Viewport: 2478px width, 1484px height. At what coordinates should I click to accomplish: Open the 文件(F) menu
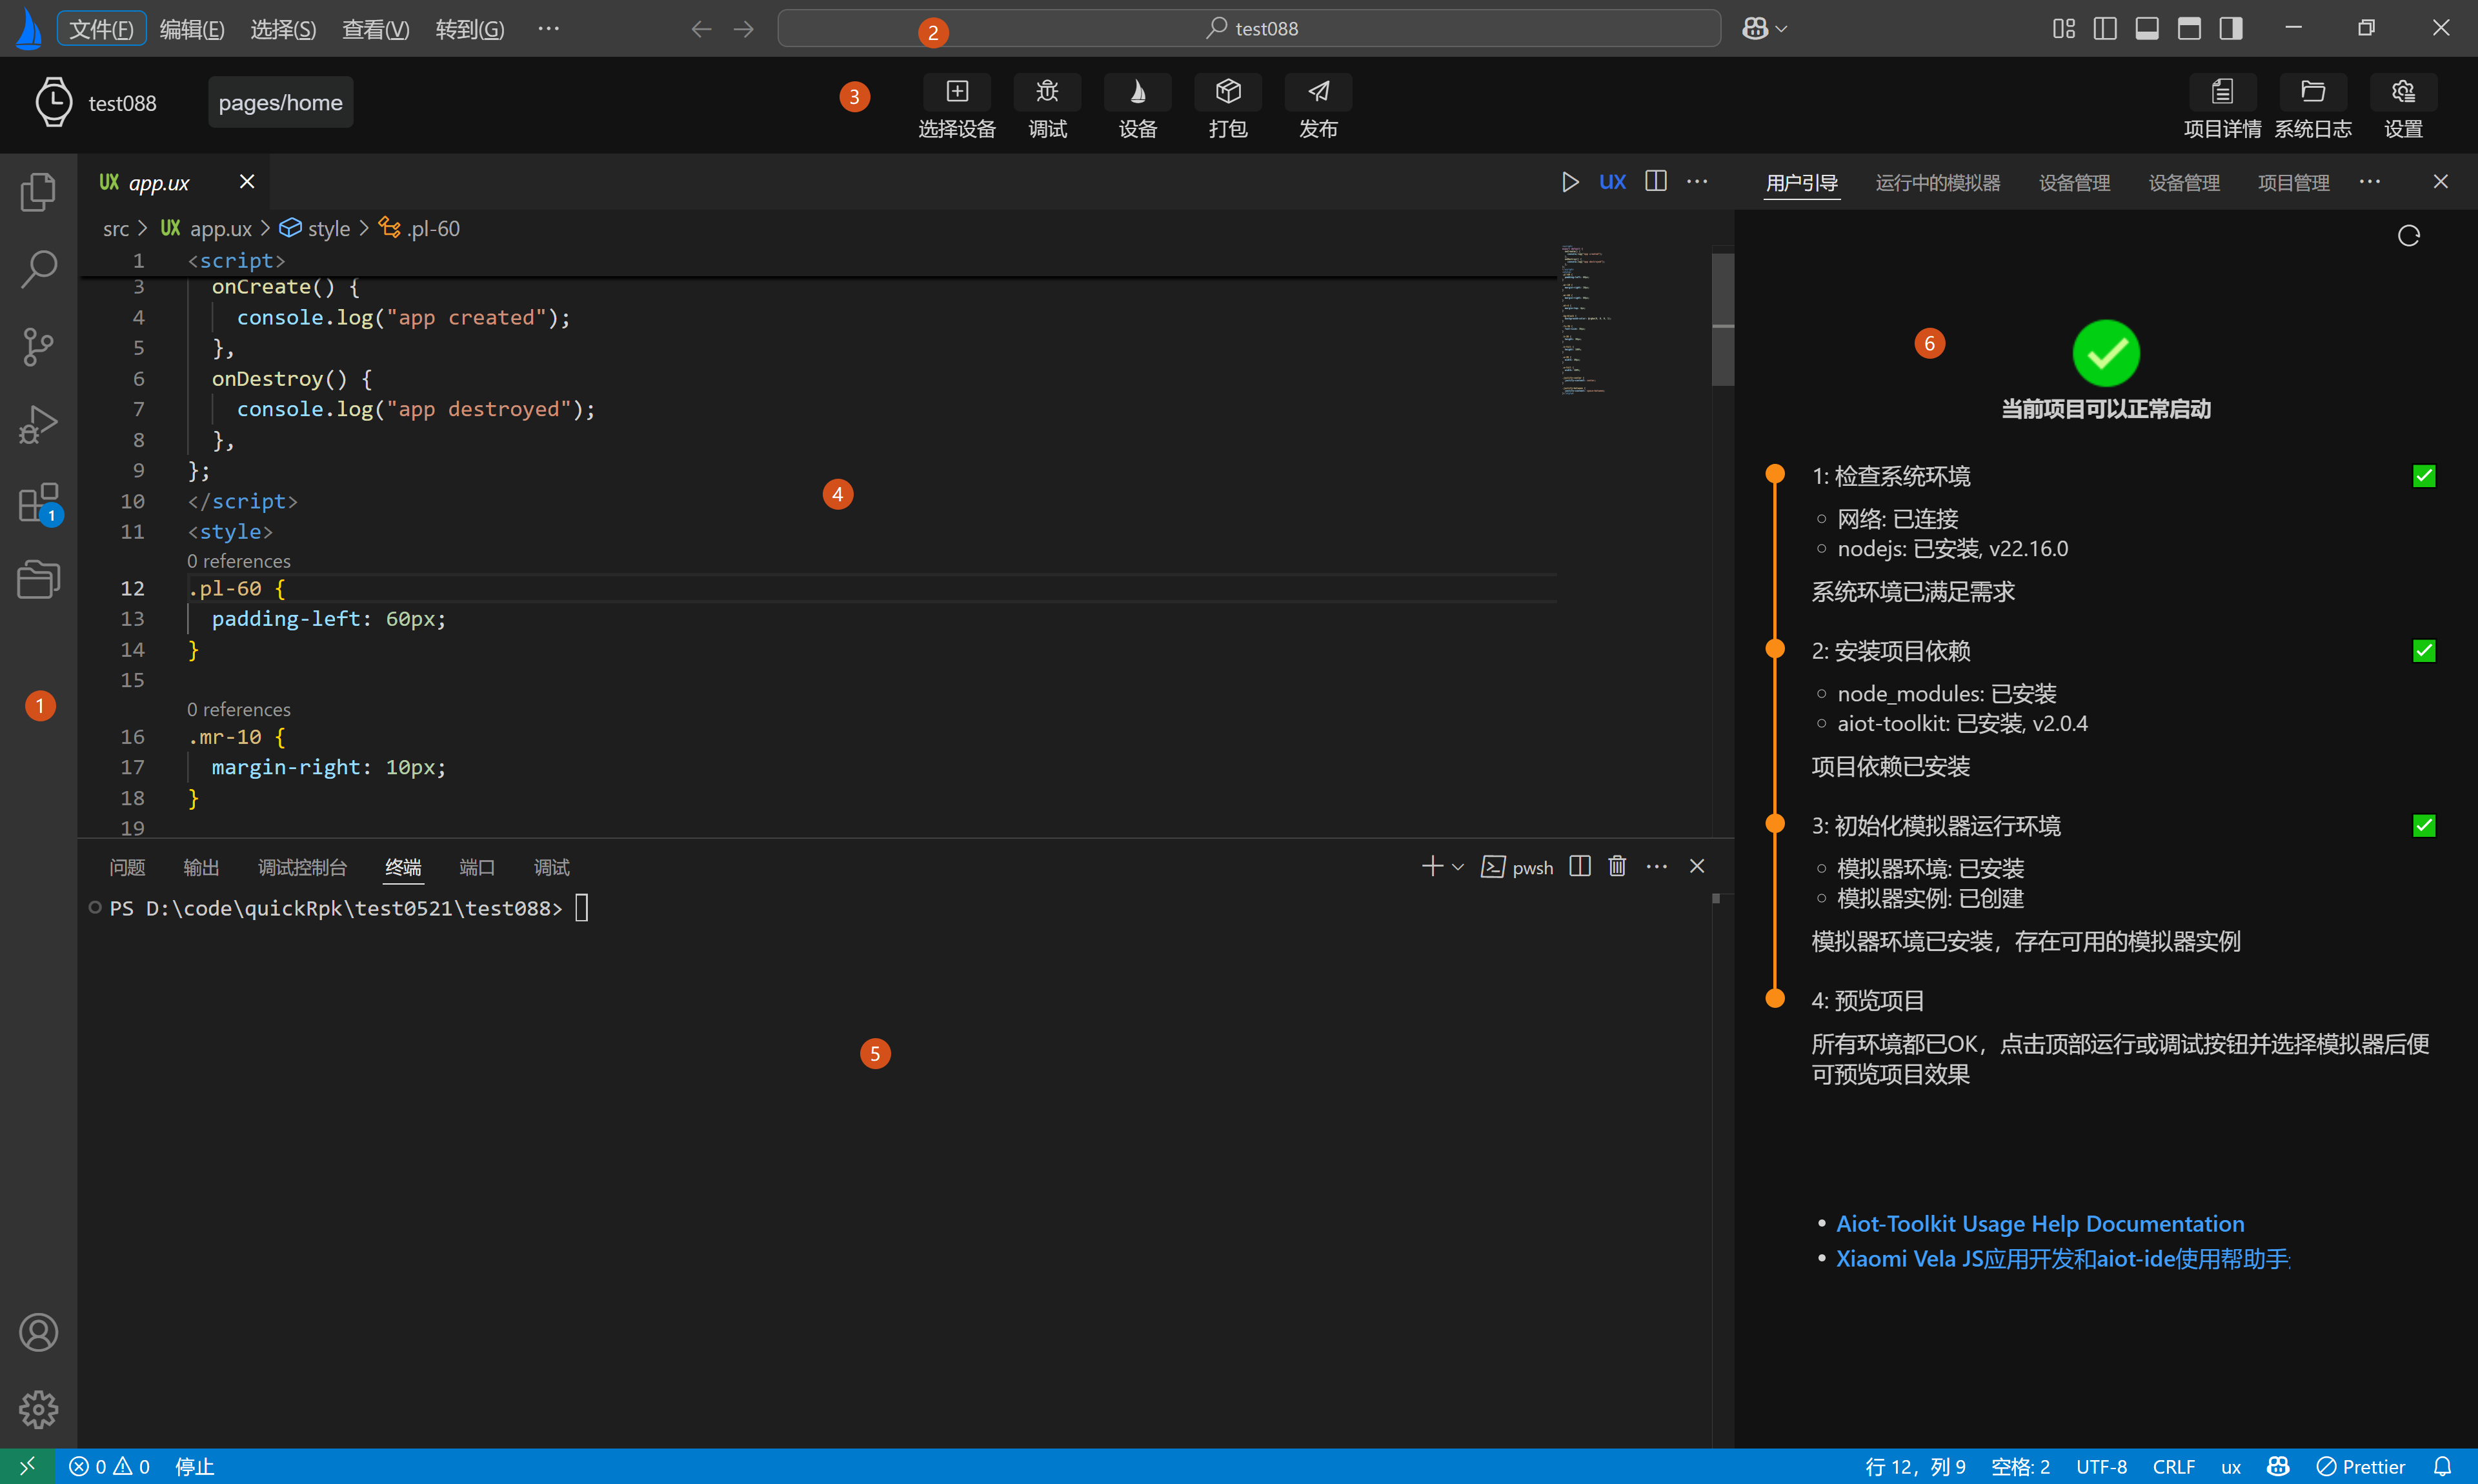point(101,29)
